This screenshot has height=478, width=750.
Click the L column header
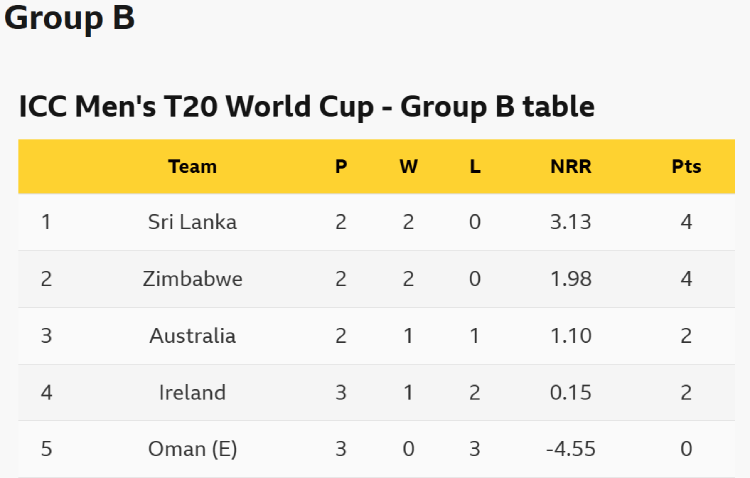pyautogui.click(x=475, y=167)
